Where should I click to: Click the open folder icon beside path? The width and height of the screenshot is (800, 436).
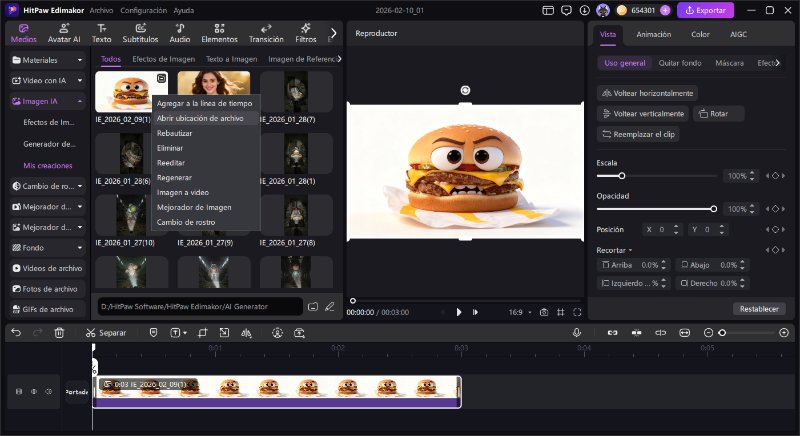pos(313,306)
